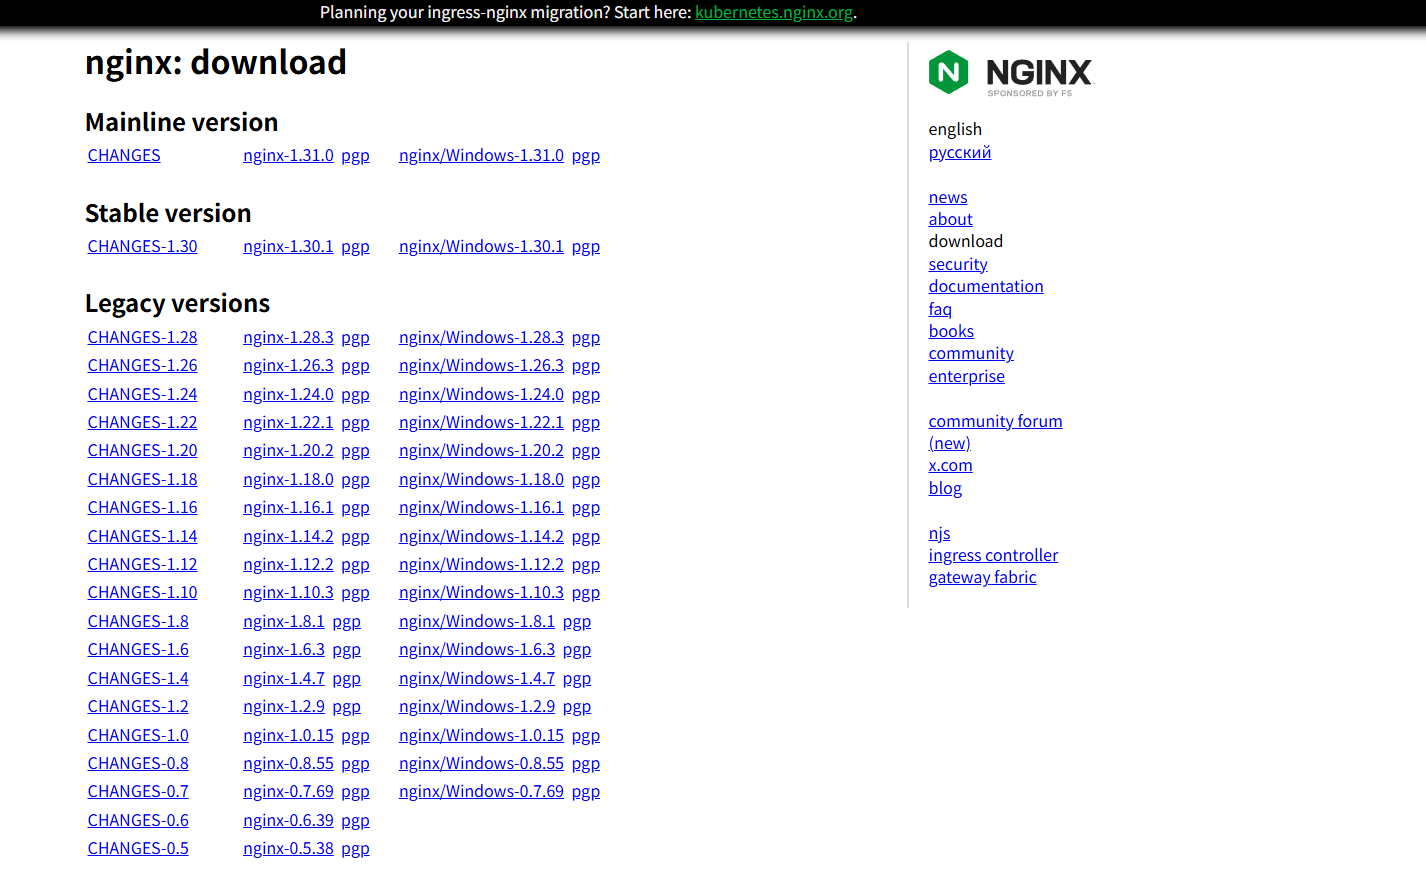Download nginx-1.26.3
Screen dimensions: 1426x889
[288, 365]
